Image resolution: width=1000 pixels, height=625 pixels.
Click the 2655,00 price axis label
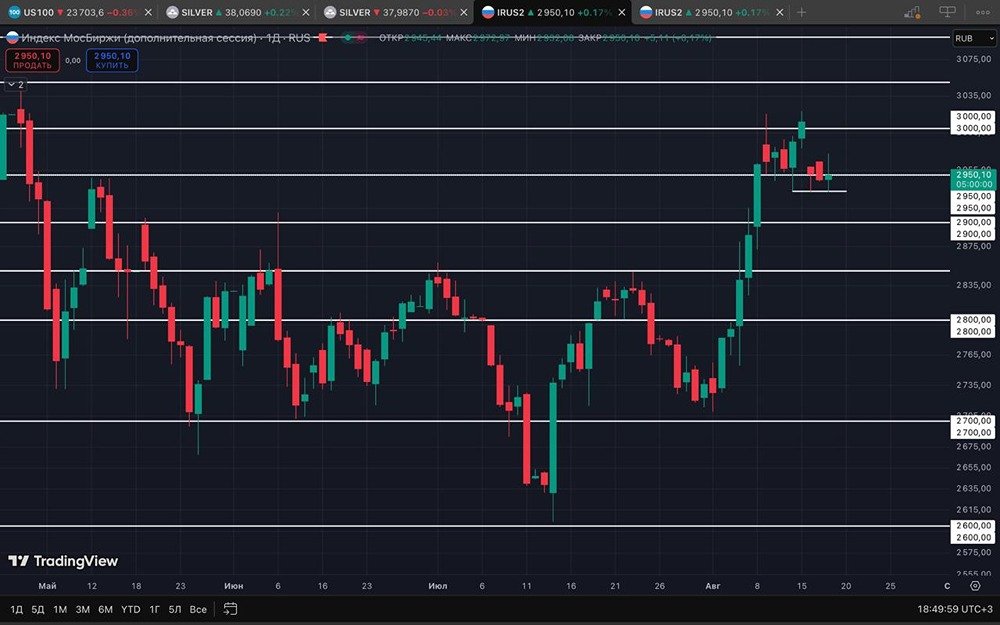pos(974,467)
